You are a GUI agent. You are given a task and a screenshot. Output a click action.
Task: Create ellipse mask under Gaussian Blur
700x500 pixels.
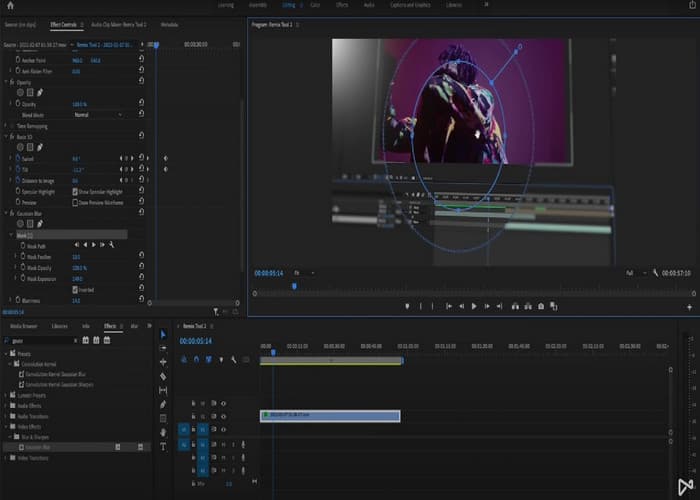point(20,224)
